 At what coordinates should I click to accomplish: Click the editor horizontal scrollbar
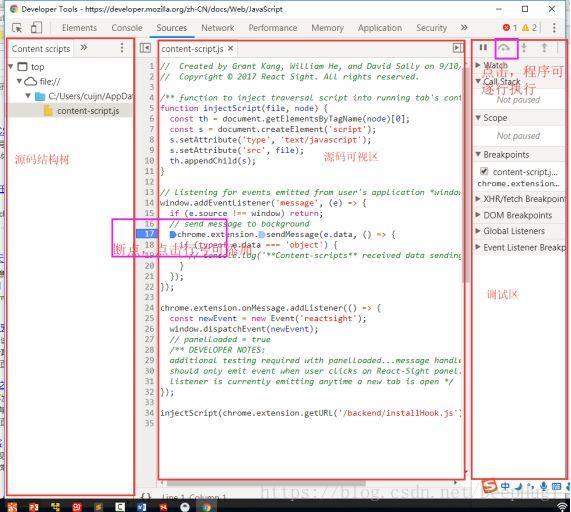coord(266,483)
